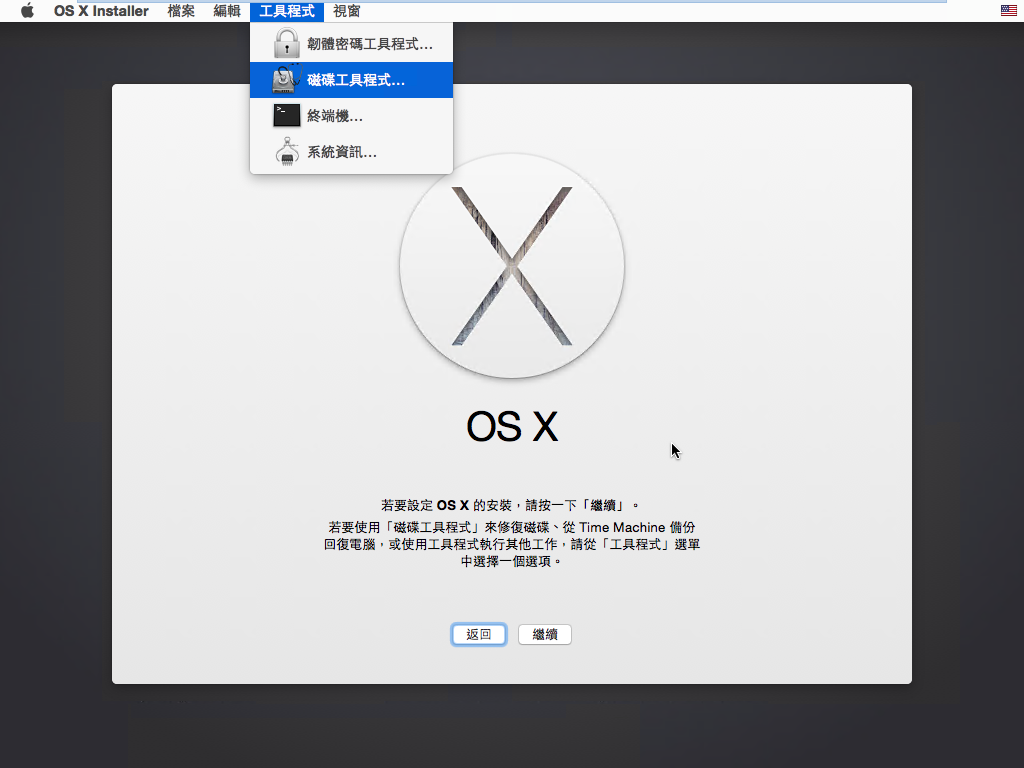Image resolution: width=1024 pixels, height=768 pixels.
Task: Choose 韌體密碼工具程式… from the menu
Action: [x=351, y=44]
